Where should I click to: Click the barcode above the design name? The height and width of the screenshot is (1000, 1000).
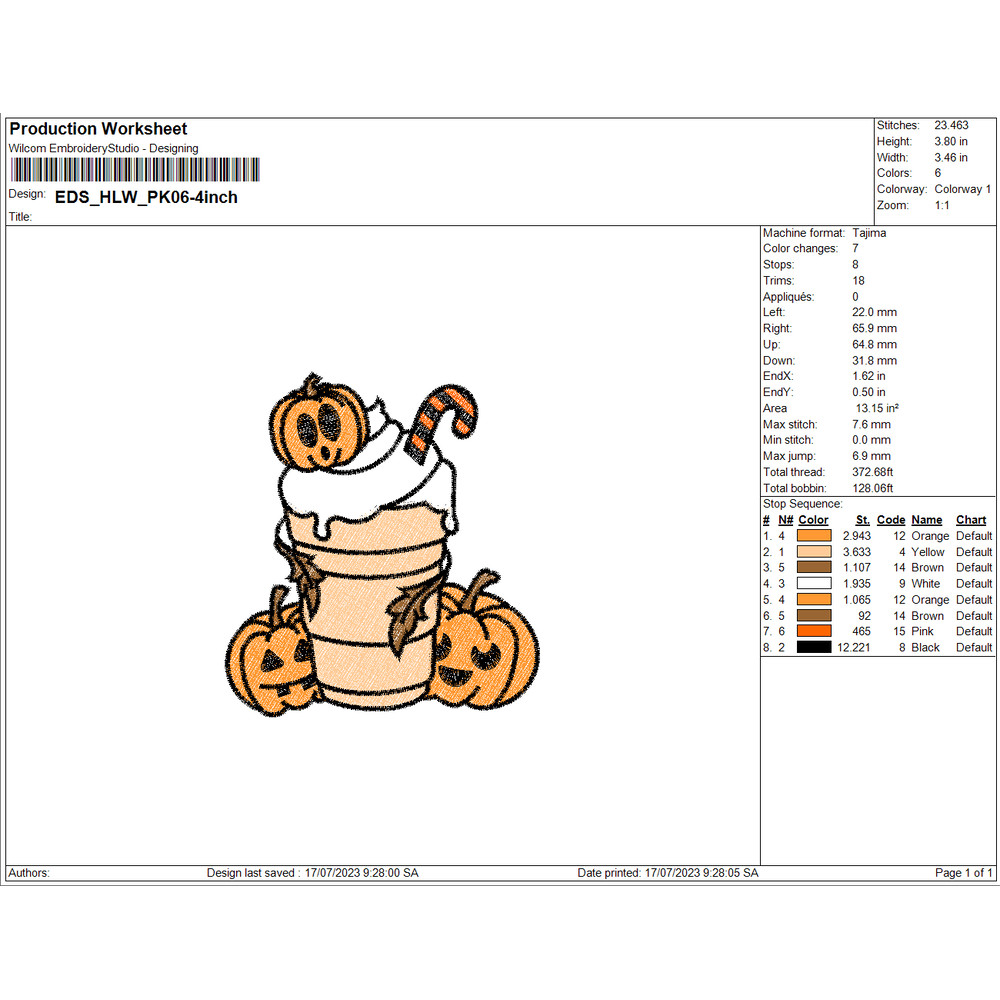coord(135,170)
